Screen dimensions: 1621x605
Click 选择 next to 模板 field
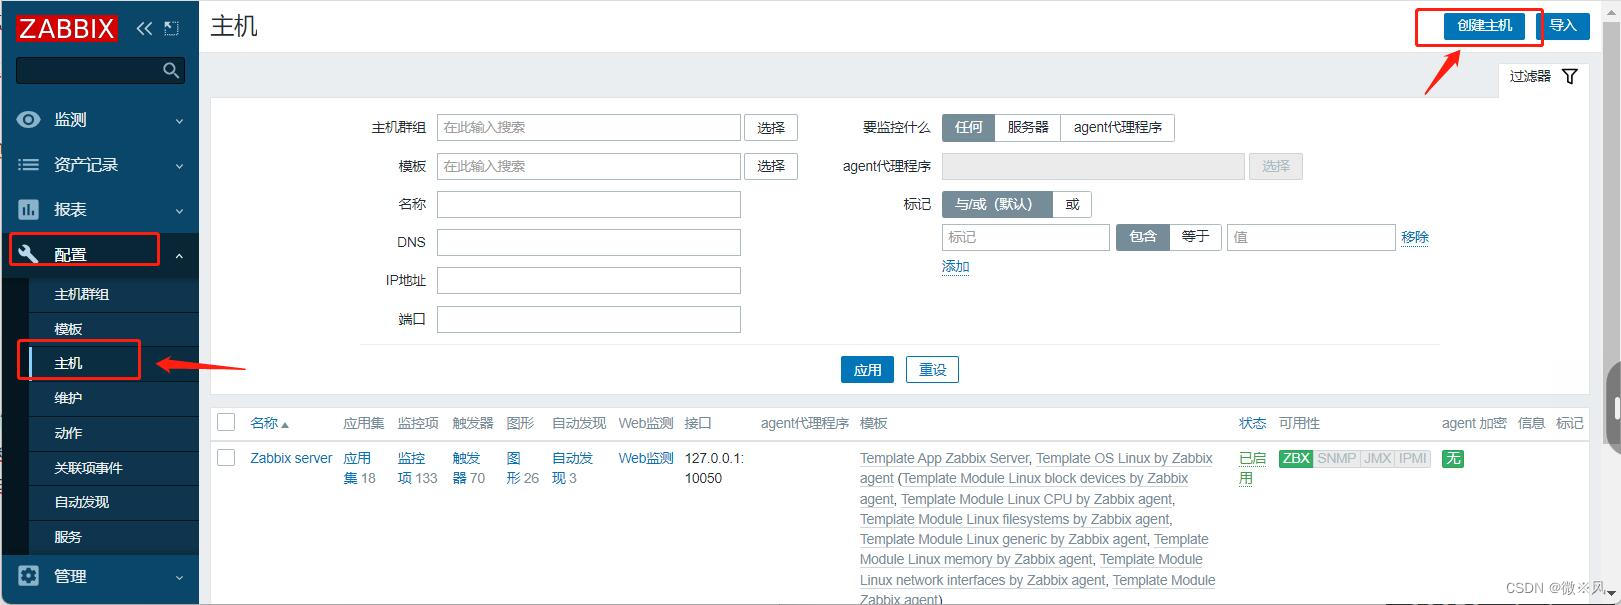tap(771, 166)
